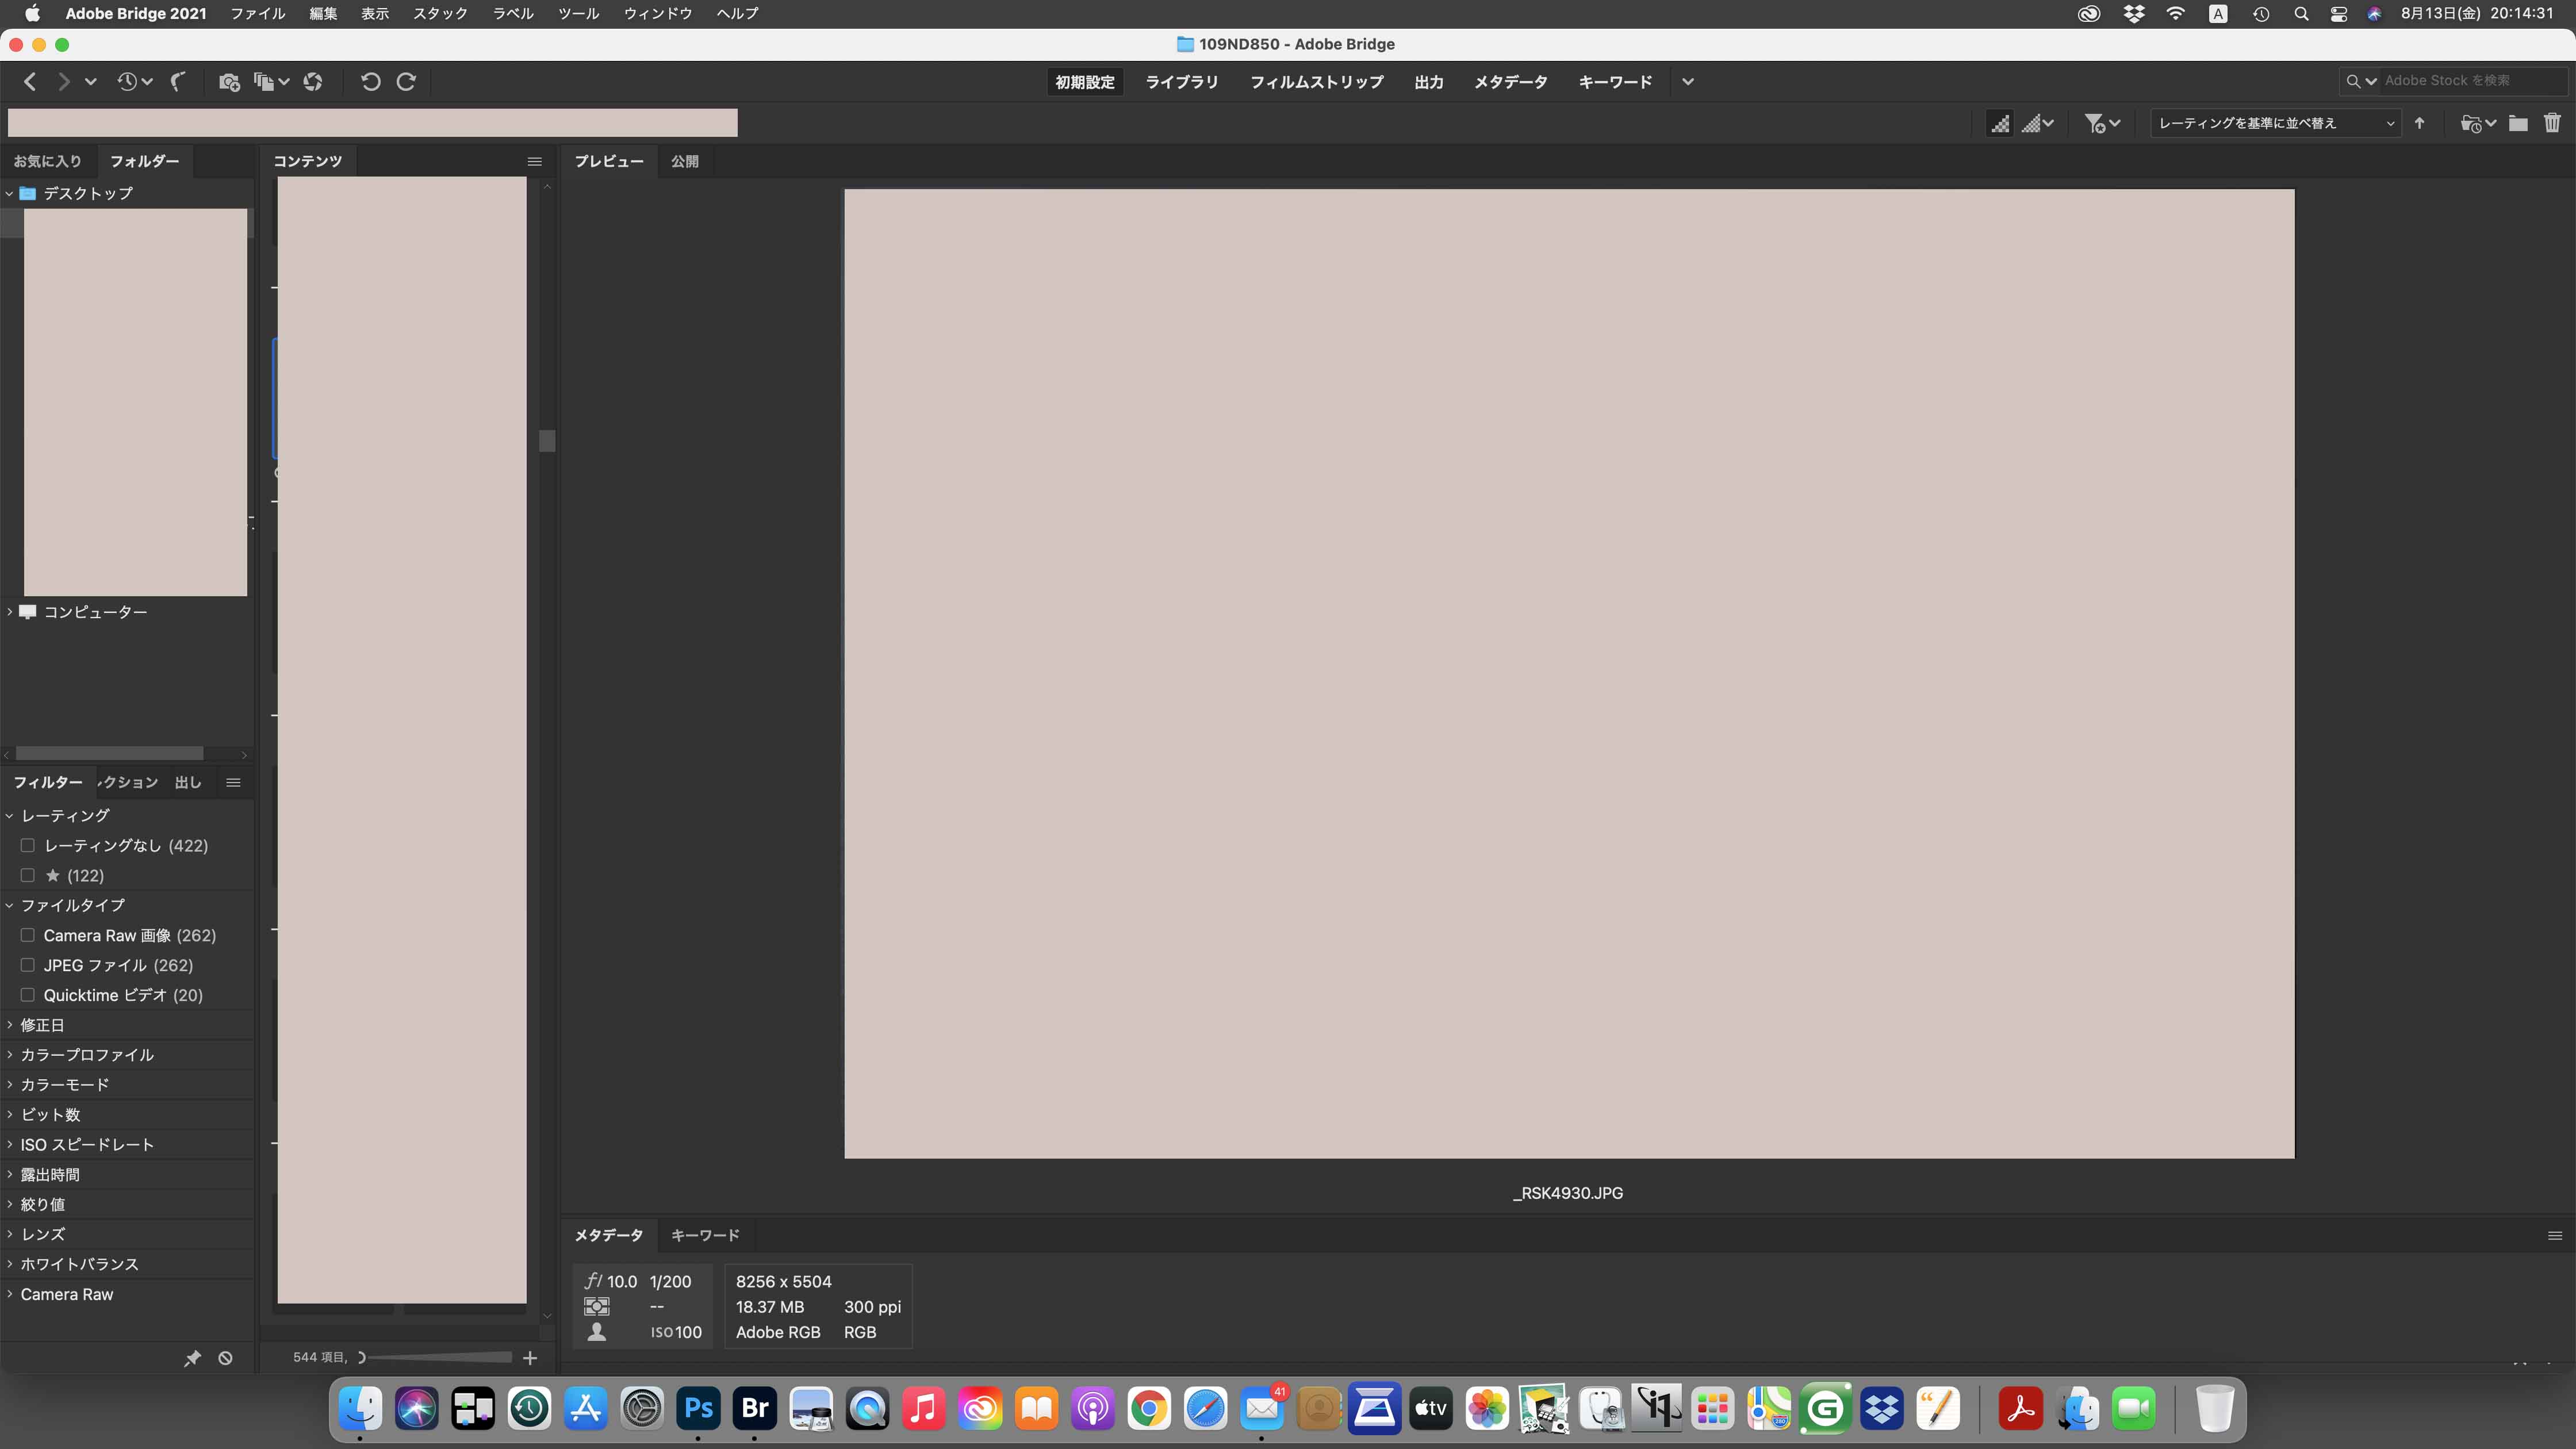Toggle ascending sort order arrow
The width and height of the screenshot is (2576, 1449).
click(2420, 123)
